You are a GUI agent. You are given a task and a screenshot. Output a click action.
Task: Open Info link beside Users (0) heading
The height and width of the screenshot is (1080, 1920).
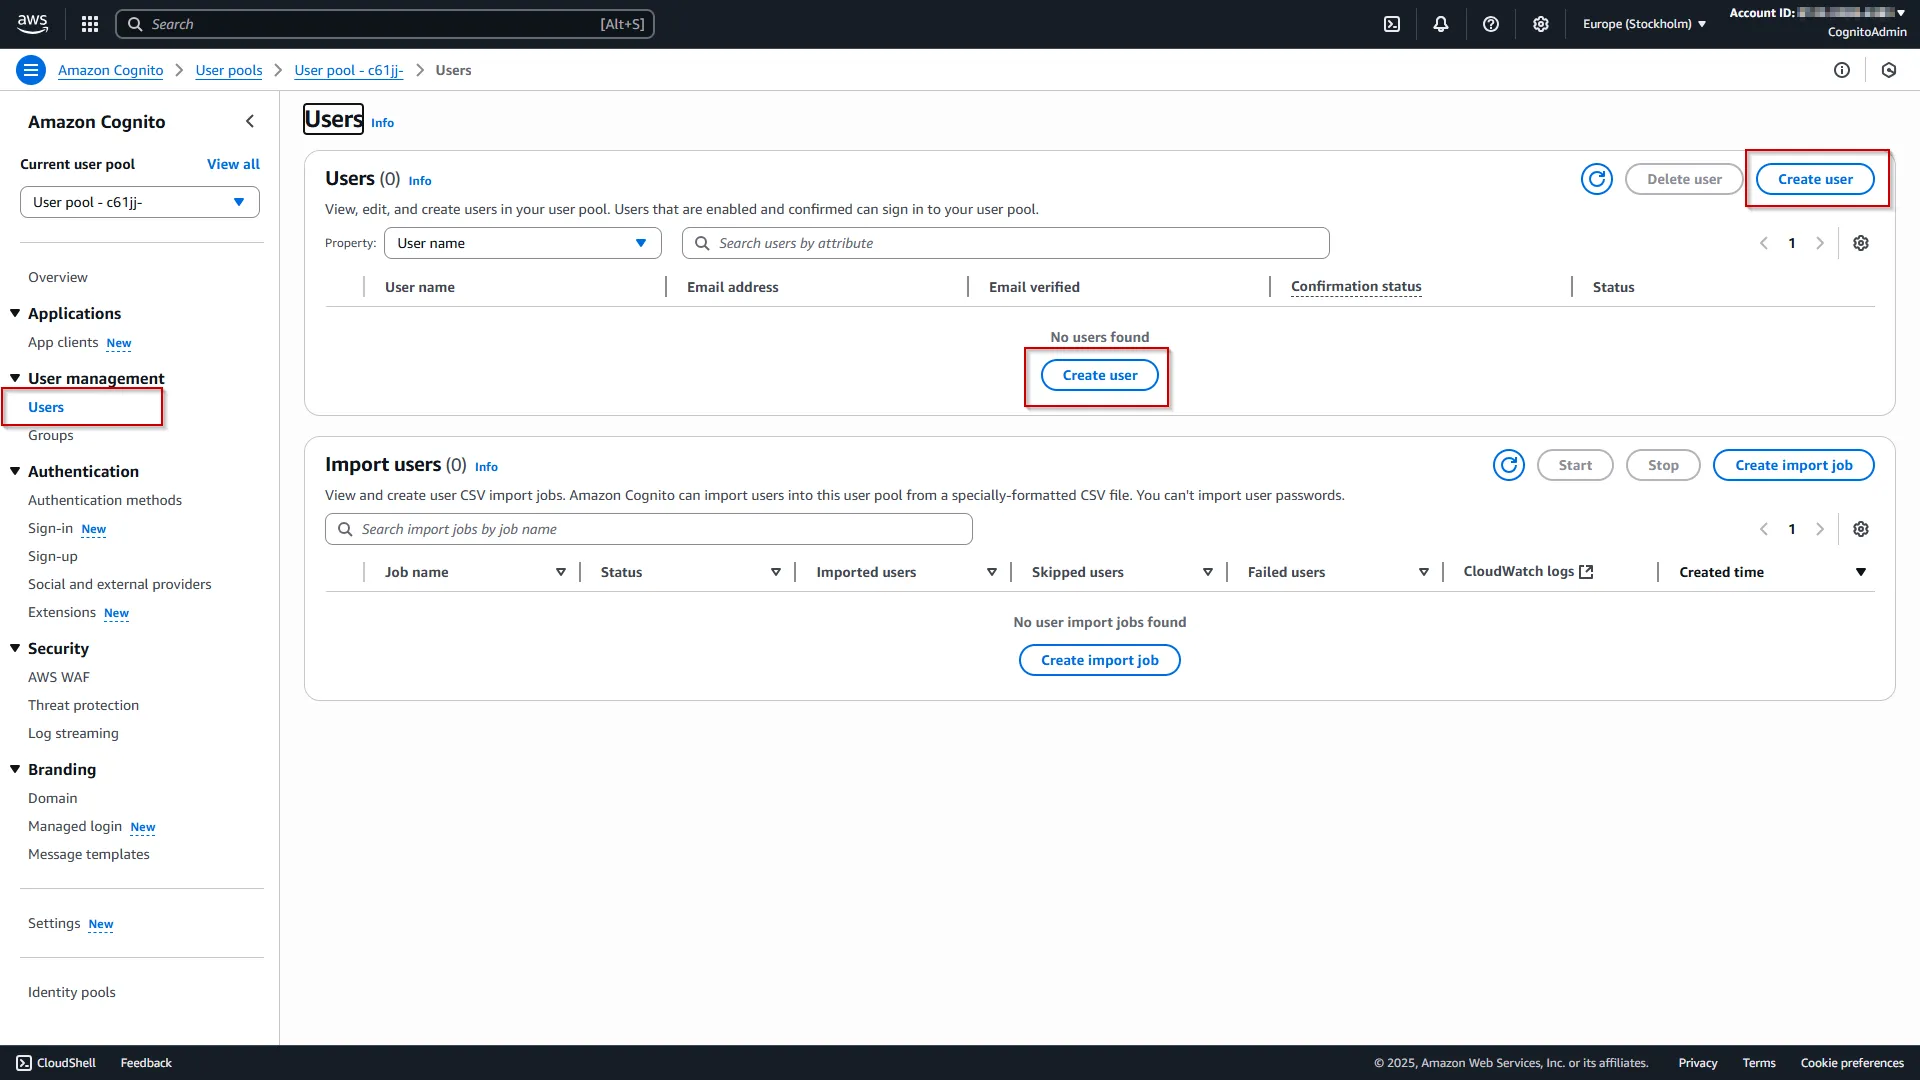pyautogui.click(x=420, y=181)
